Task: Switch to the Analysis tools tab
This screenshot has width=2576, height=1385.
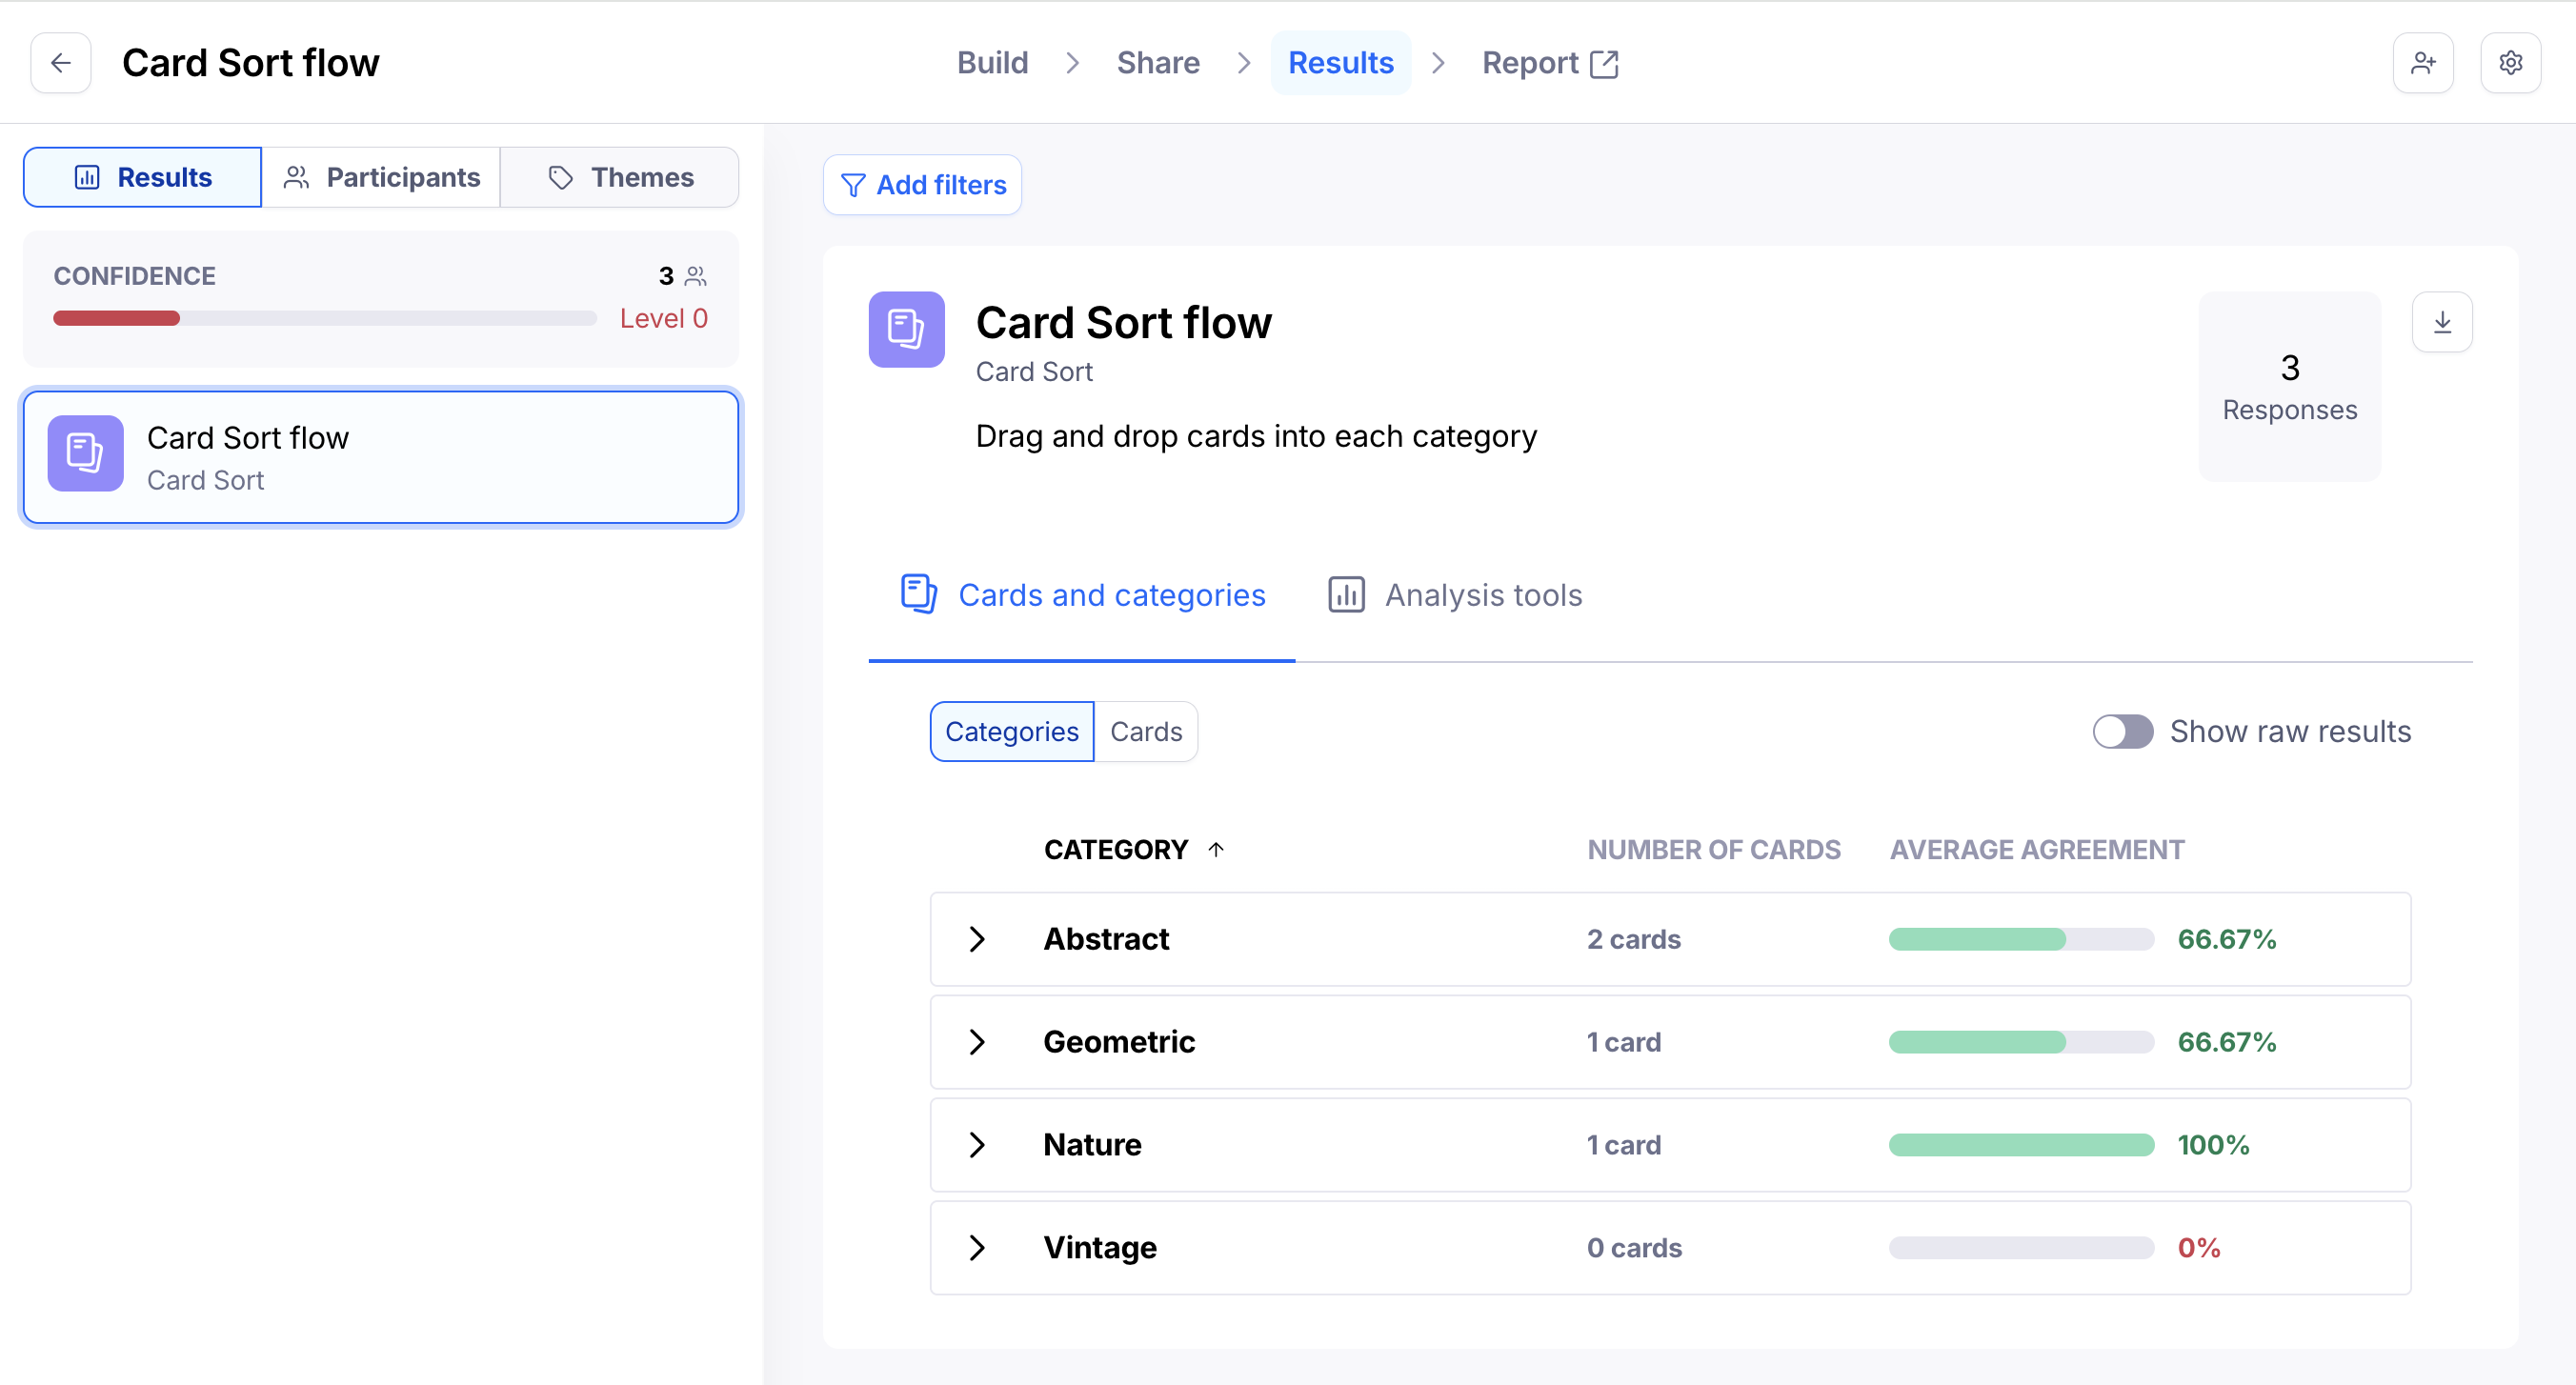Action: 1455,595
